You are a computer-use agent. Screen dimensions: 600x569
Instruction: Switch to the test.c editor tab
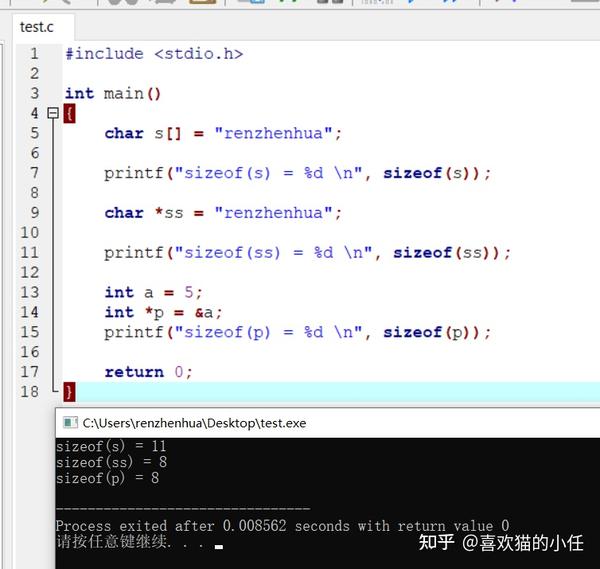37,27
